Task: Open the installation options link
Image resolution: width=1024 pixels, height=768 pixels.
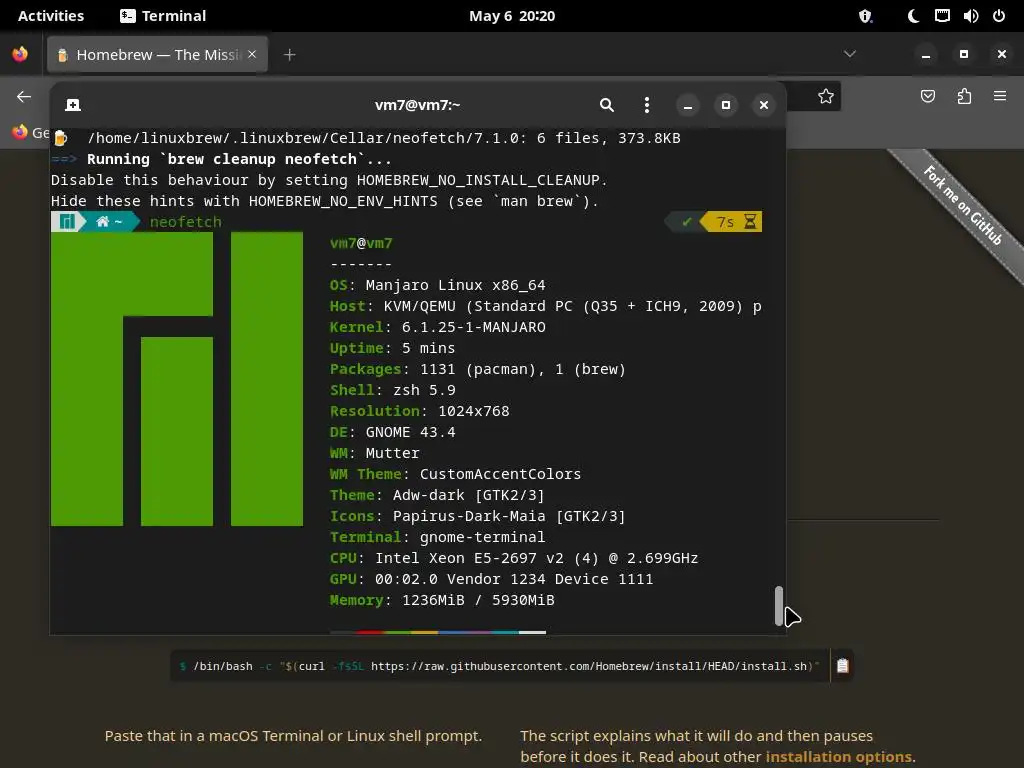Action: 839,757
